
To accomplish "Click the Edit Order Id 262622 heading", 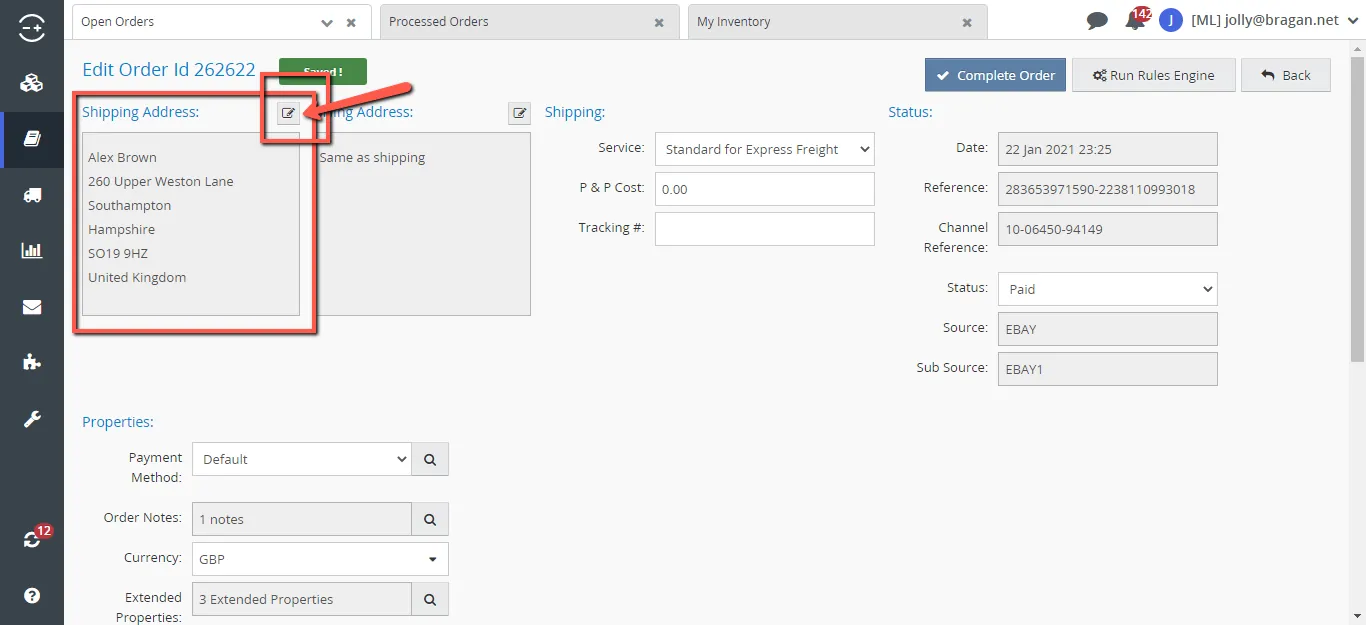I will pyautogui.click(x=169, y=70).
